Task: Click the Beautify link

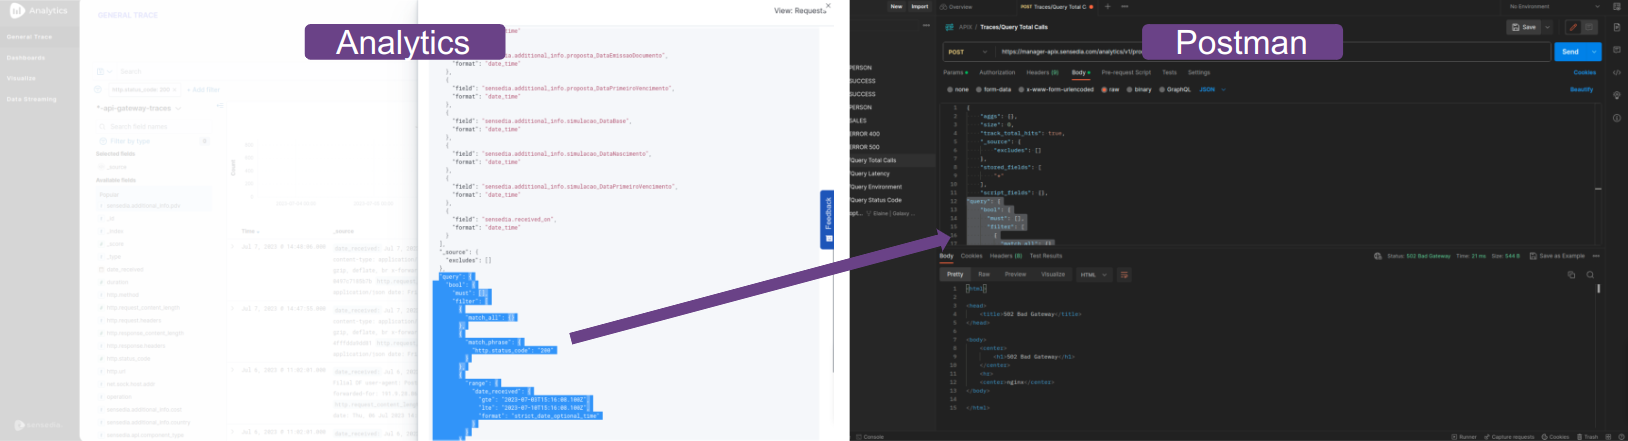Action: 1581,89
